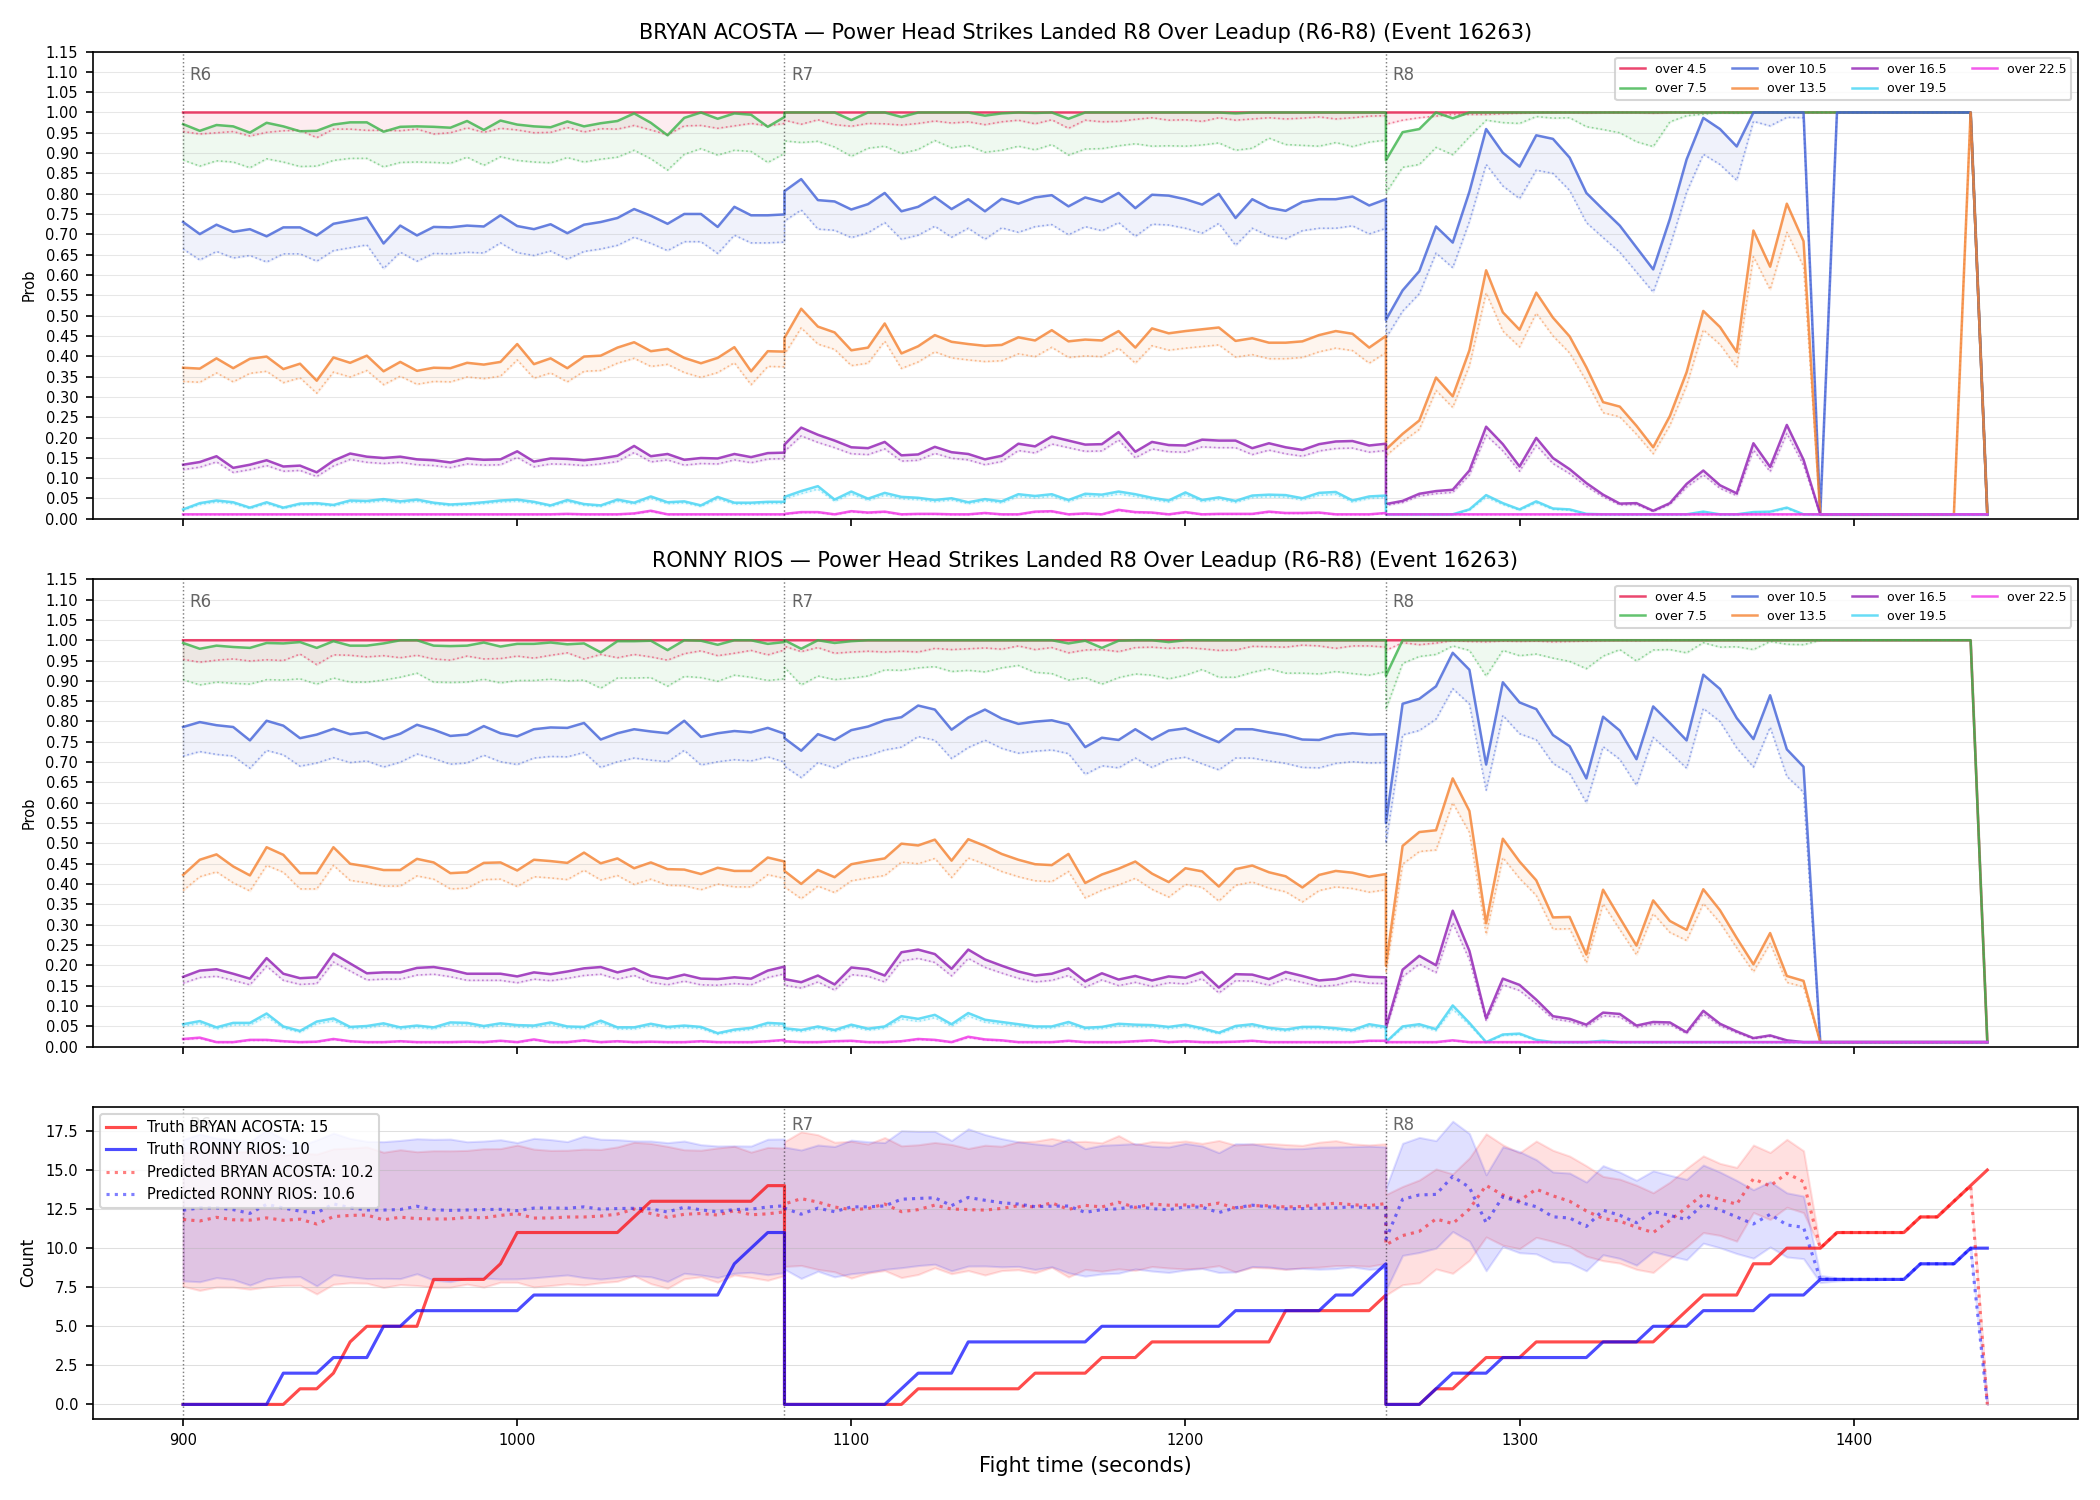
Task: Click the 1.15 tick of Bryan Acosta chart
Action: pyautogui.click(x=62, y=52)
